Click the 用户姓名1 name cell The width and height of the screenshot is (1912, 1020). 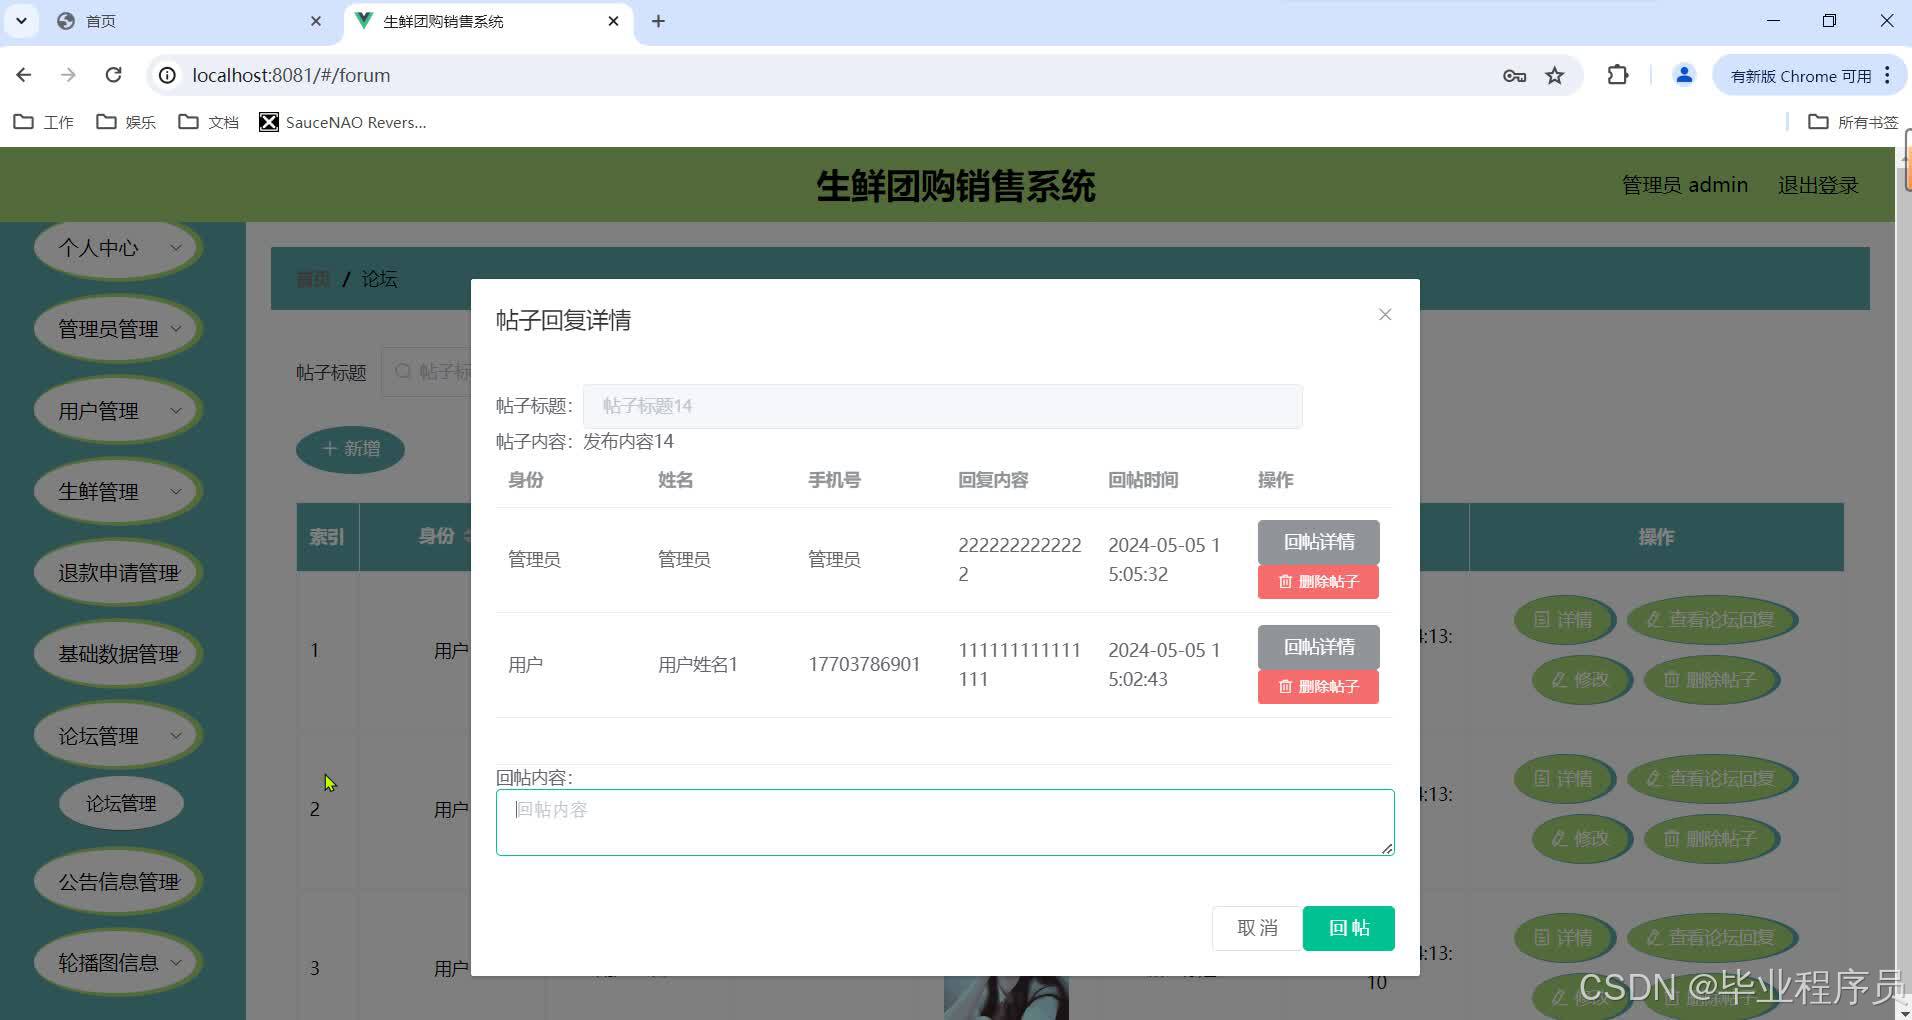(x=698, y=664)
